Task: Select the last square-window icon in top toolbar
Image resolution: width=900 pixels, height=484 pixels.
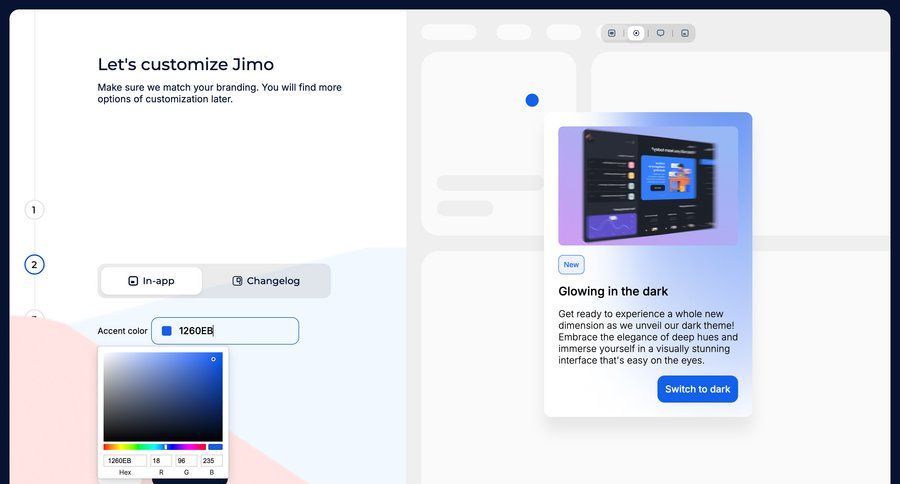Action: (x=685, y=33)
